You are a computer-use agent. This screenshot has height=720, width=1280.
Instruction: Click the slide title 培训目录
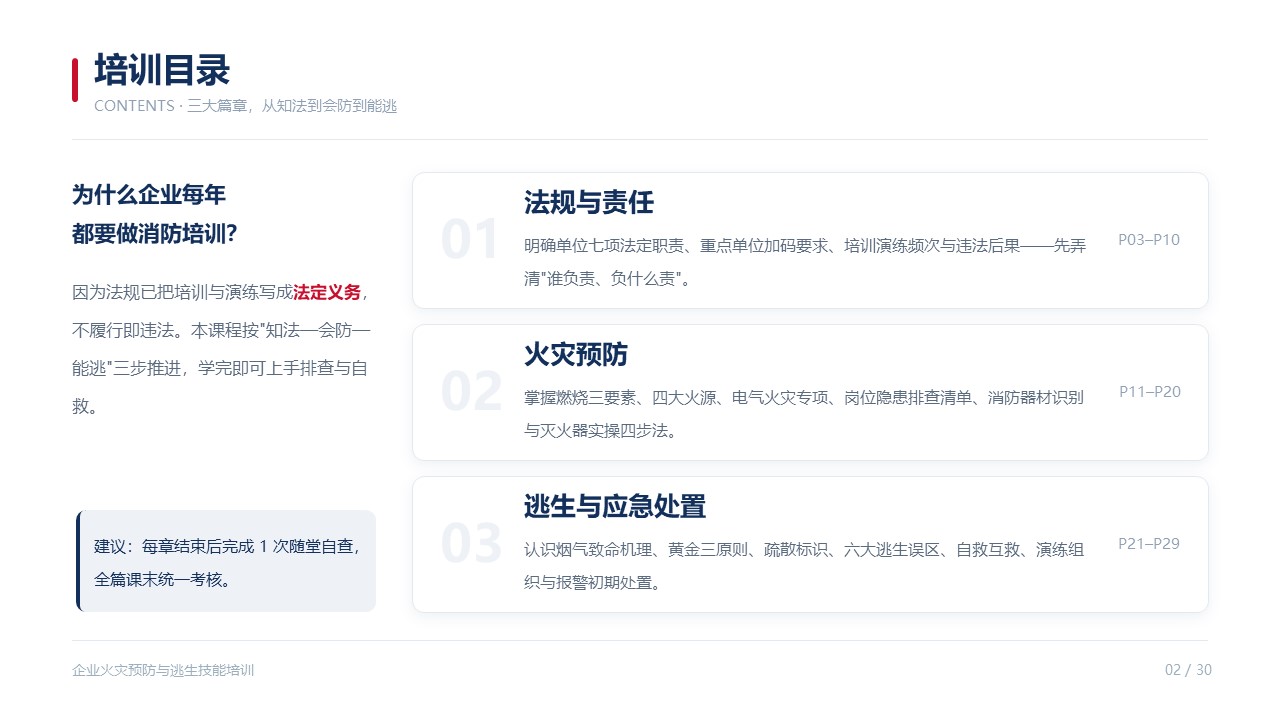point(162,71)
